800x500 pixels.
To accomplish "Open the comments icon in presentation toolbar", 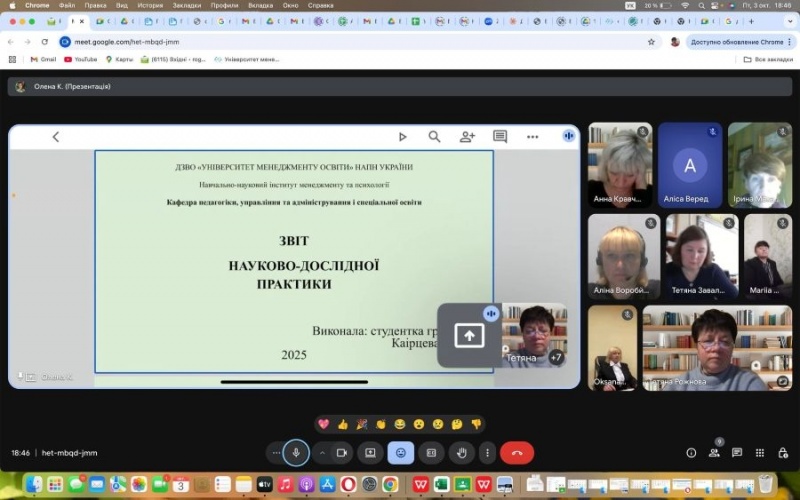I will point(500,137).
